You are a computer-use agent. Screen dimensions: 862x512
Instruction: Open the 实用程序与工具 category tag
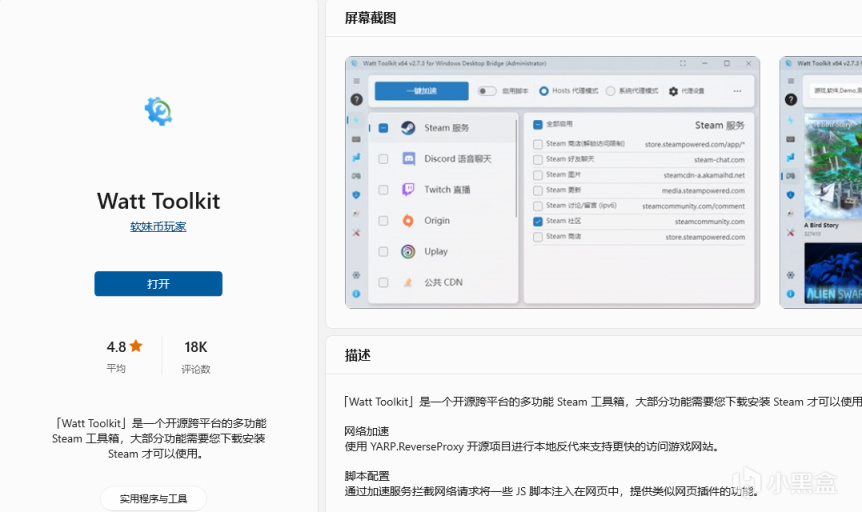pos(153,499)
